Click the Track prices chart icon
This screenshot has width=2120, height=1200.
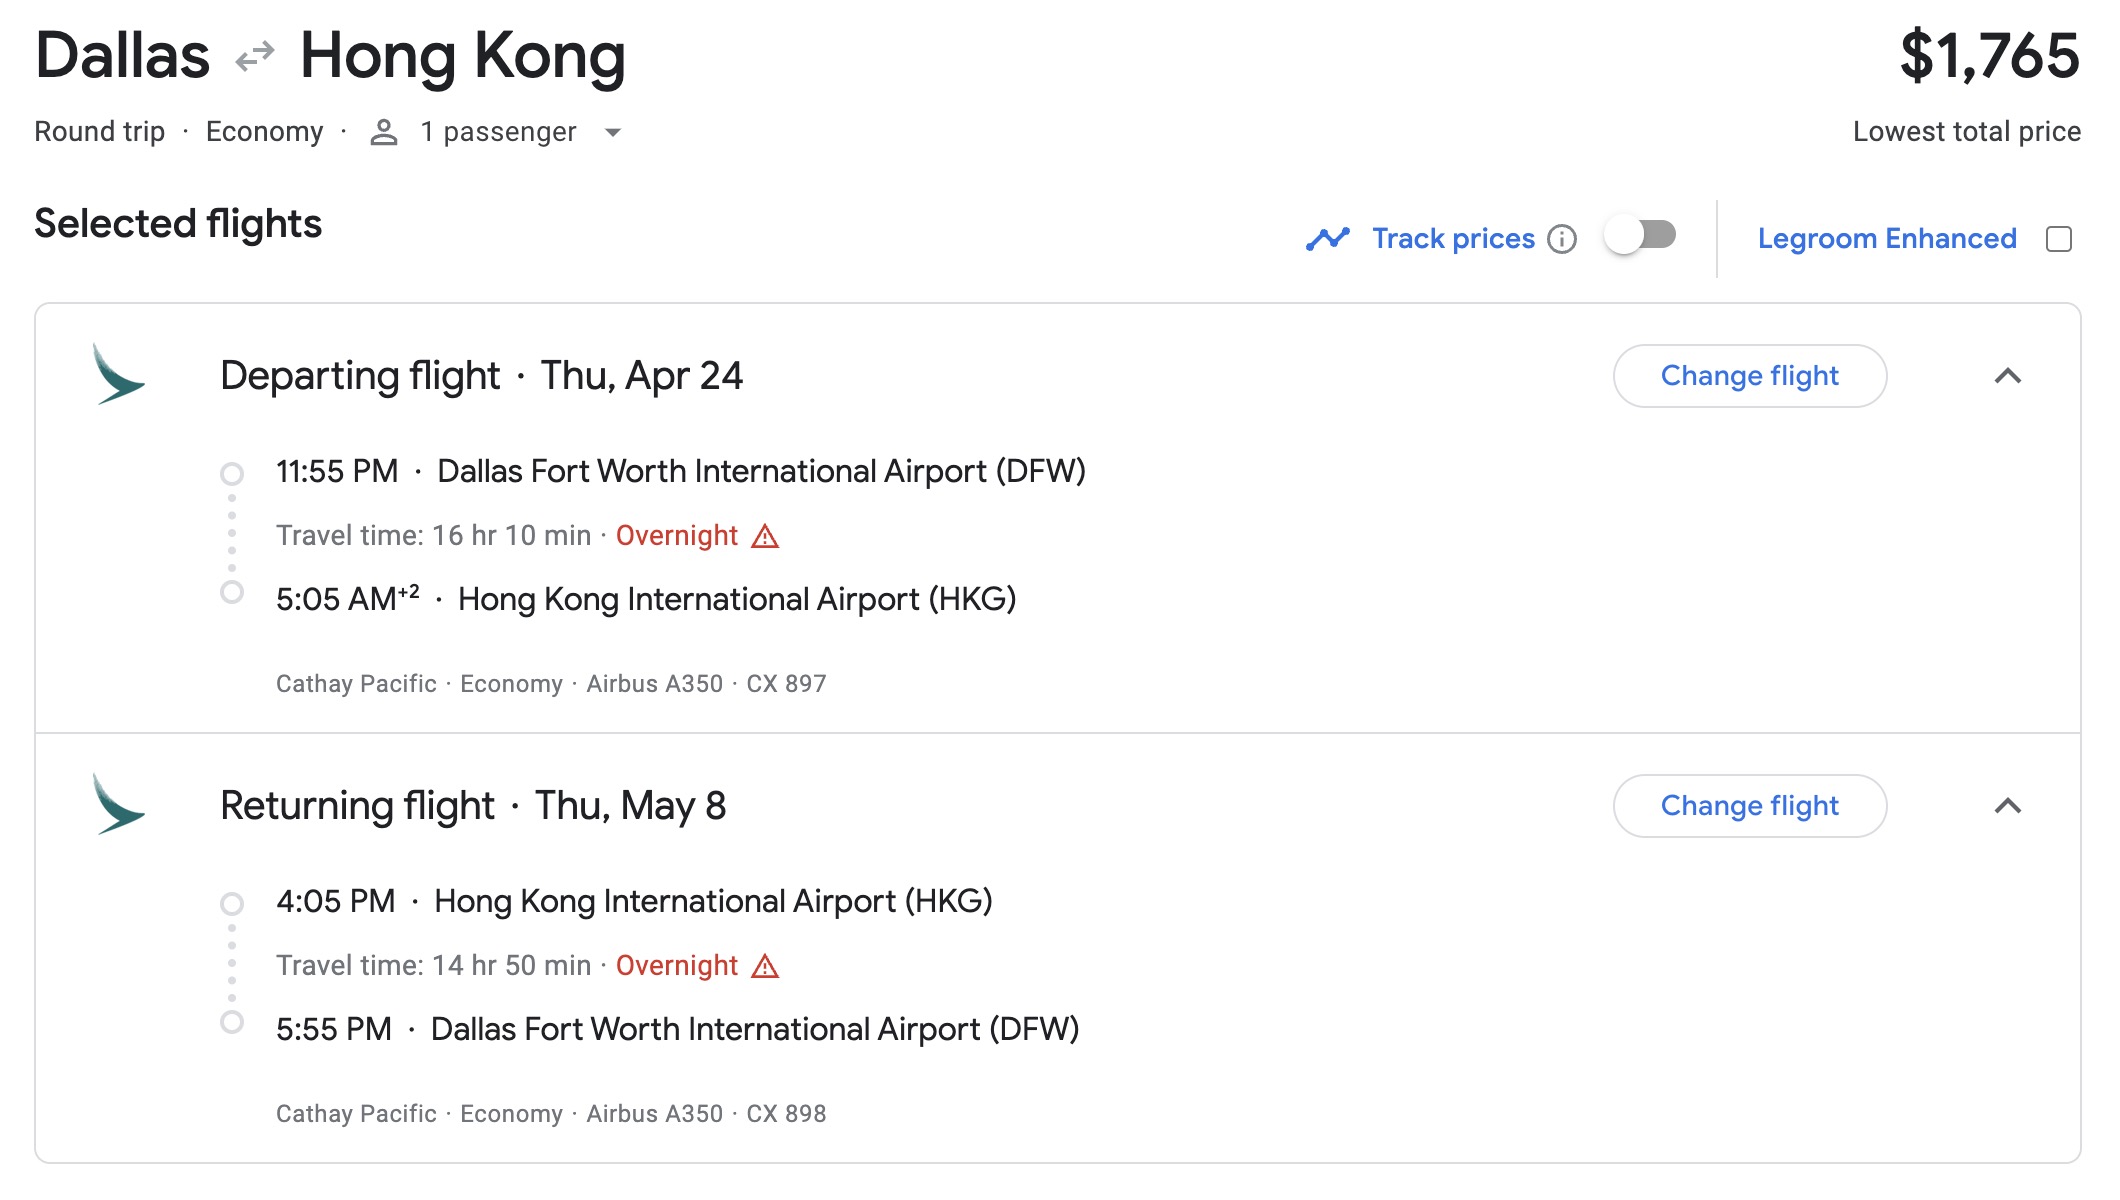[1327, 239]
